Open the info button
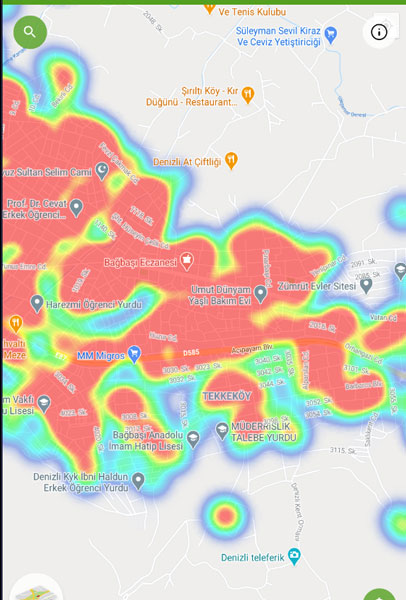This screenshot has height=600, width=406. coord(379,32)
